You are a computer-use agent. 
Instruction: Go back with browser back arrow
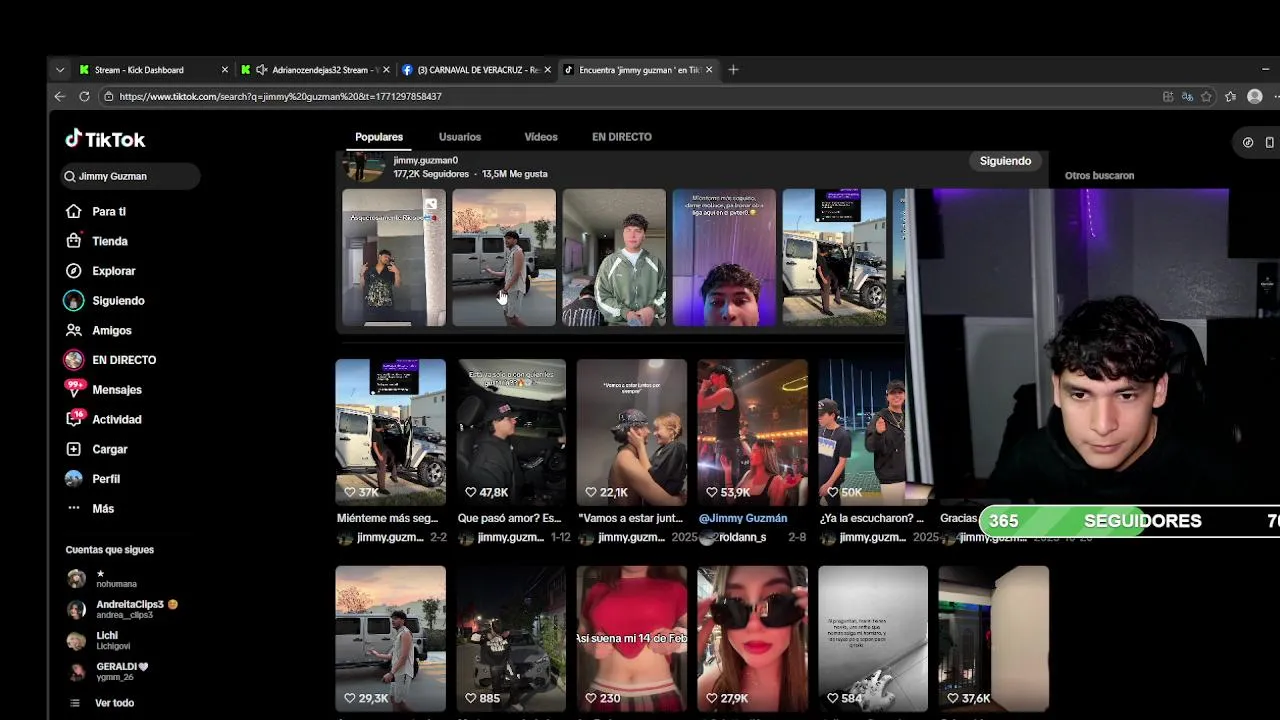(x=59, y=96)
